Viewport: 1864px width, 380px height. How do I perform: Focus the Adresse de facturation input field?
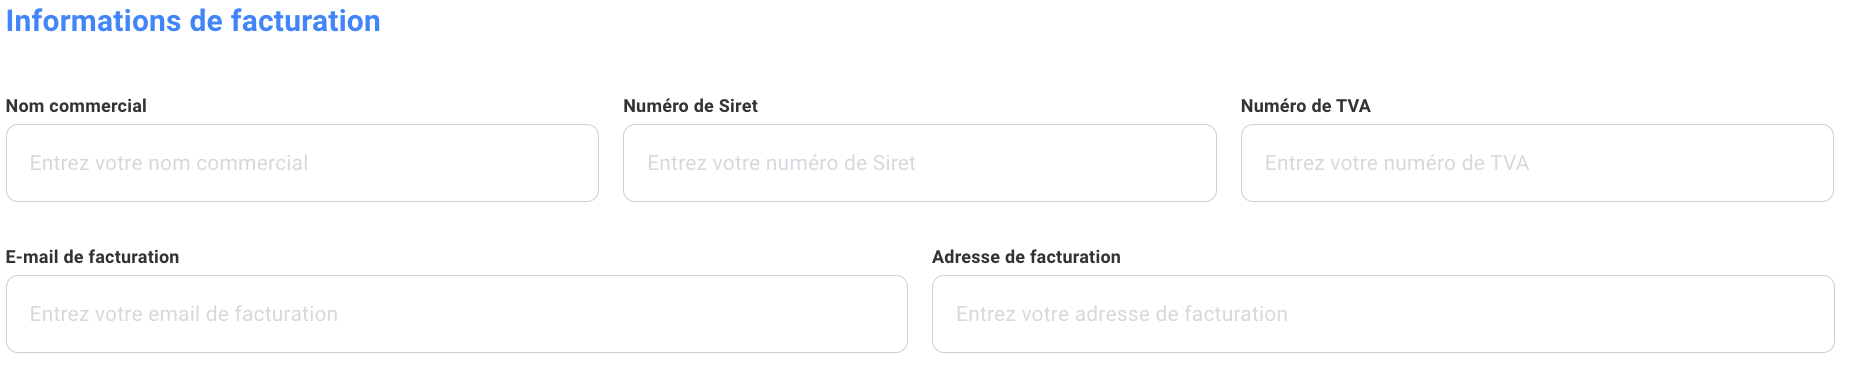[1383, 314]
